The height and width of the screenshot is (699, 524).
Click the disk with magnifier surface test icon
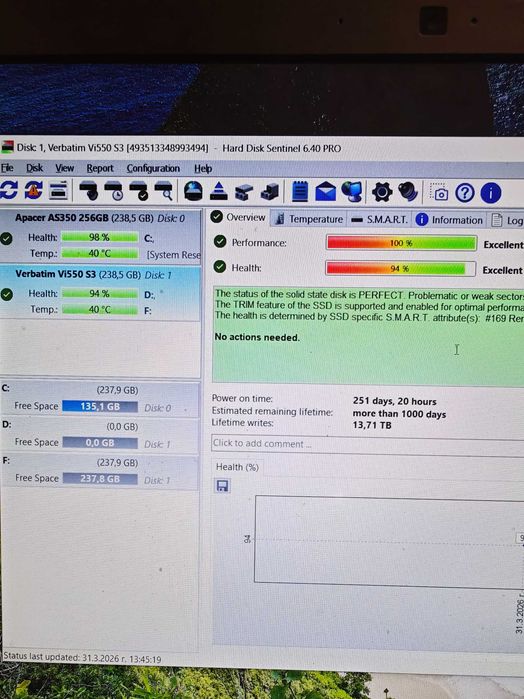(x=164, y=191)
